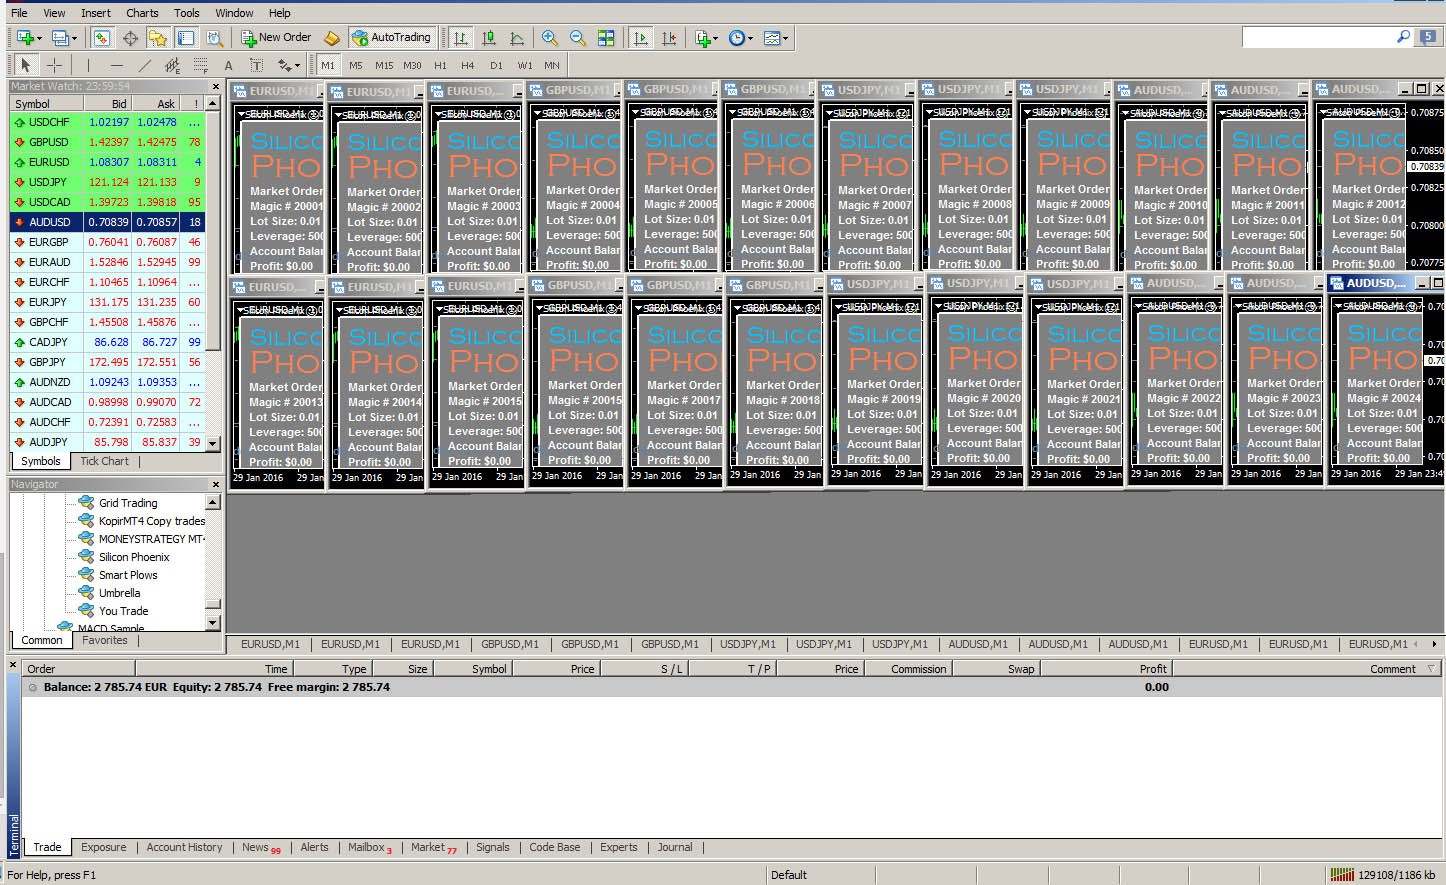Select the arrow Cursor tool
1446x885 pixels.
click(26, 65)
